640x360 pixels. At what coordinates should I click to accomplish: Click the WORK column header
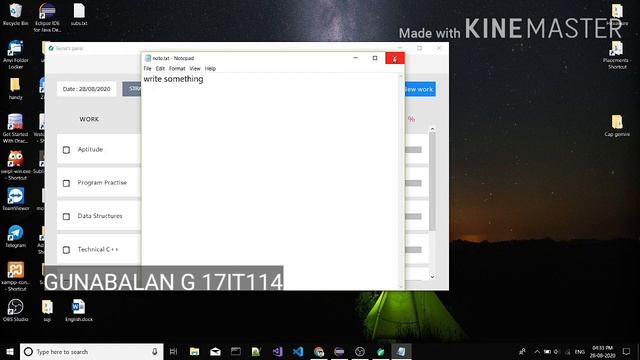89,119
